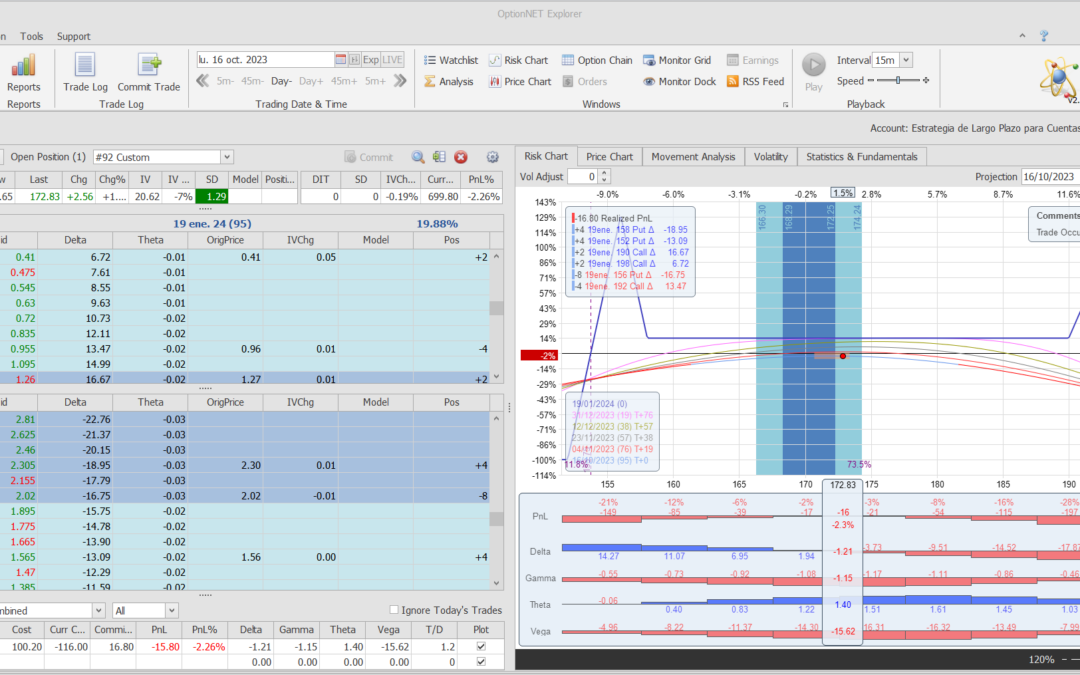The width and height of the screenshot is (1080, 675).
Task: Open the Volatility tab
Action: (x=770, y=156)
